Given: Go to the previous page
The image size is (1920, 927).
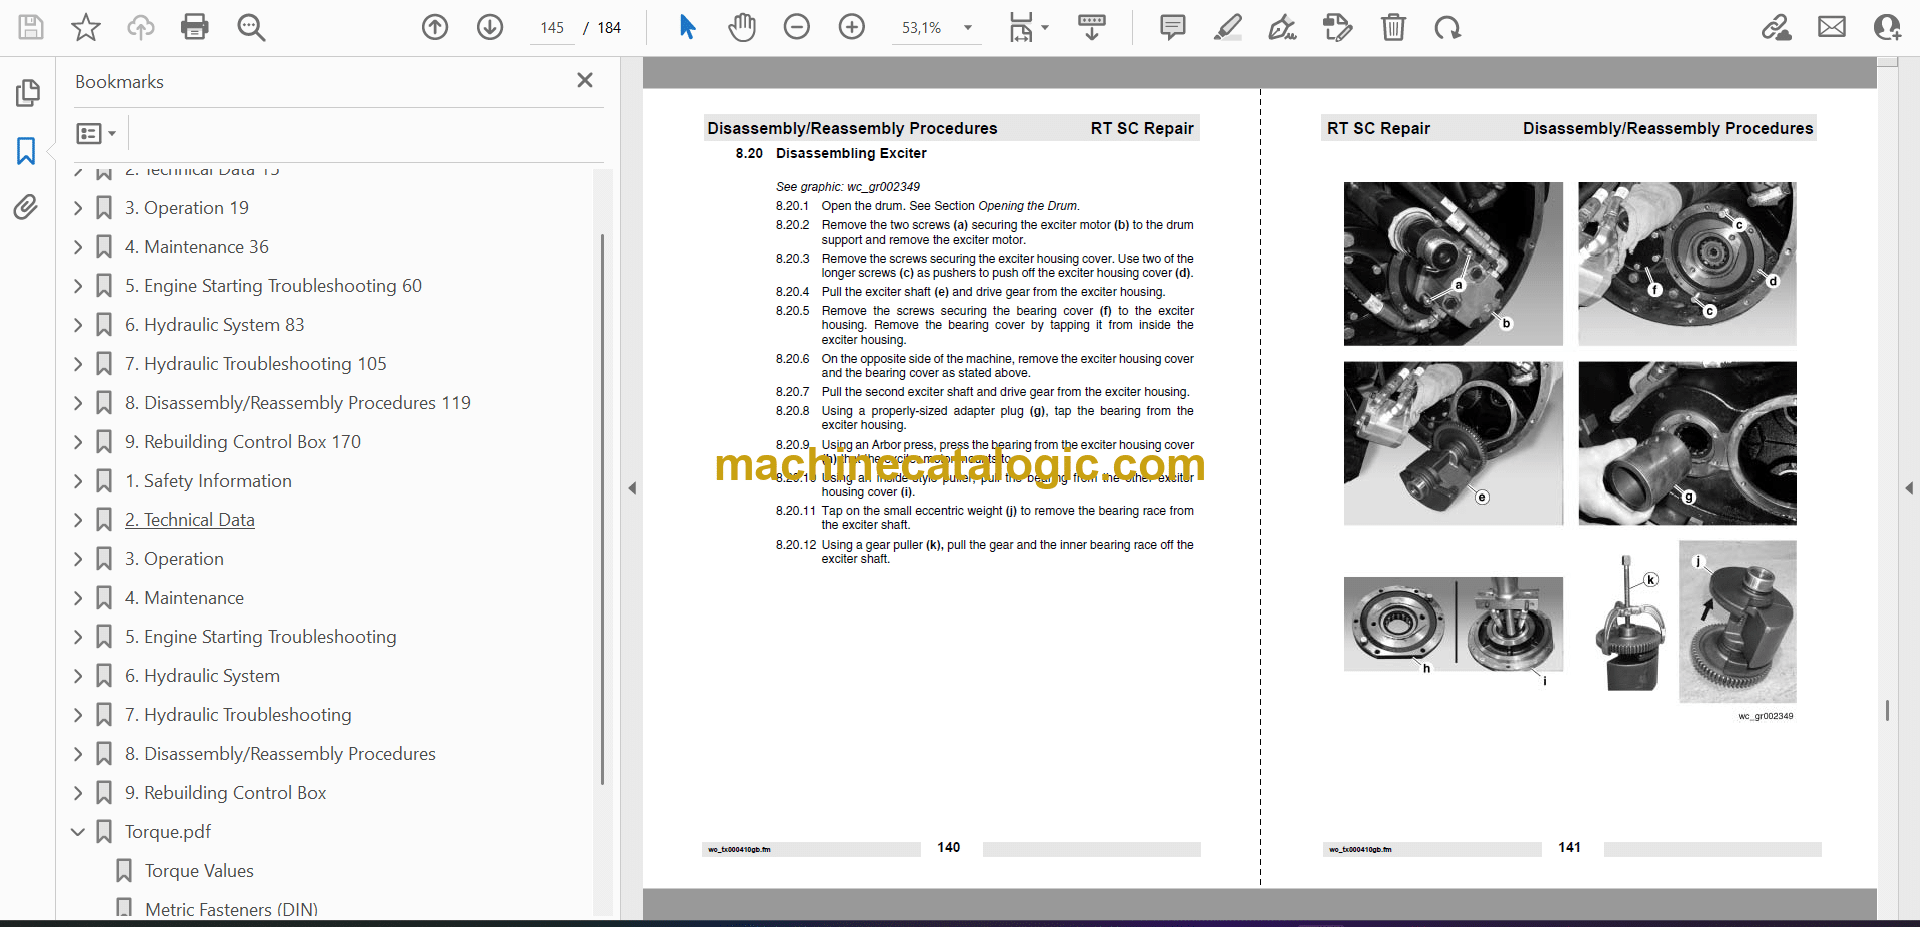Looking at the screenshot, I should pyautogui.click(x=435, y=27).
